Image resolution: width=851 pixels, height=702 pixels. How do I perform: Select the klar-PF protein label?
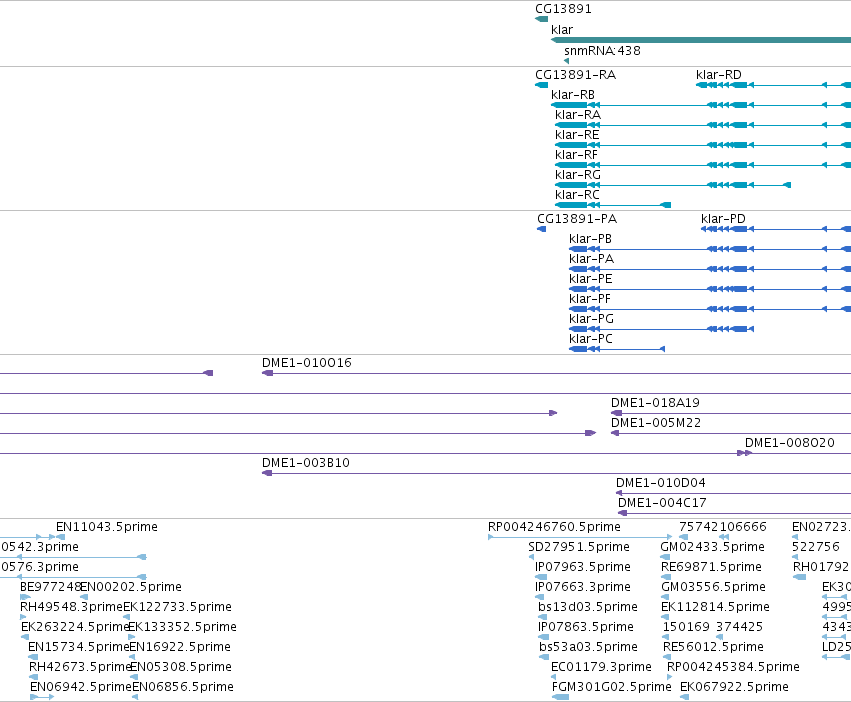point(590,300)
